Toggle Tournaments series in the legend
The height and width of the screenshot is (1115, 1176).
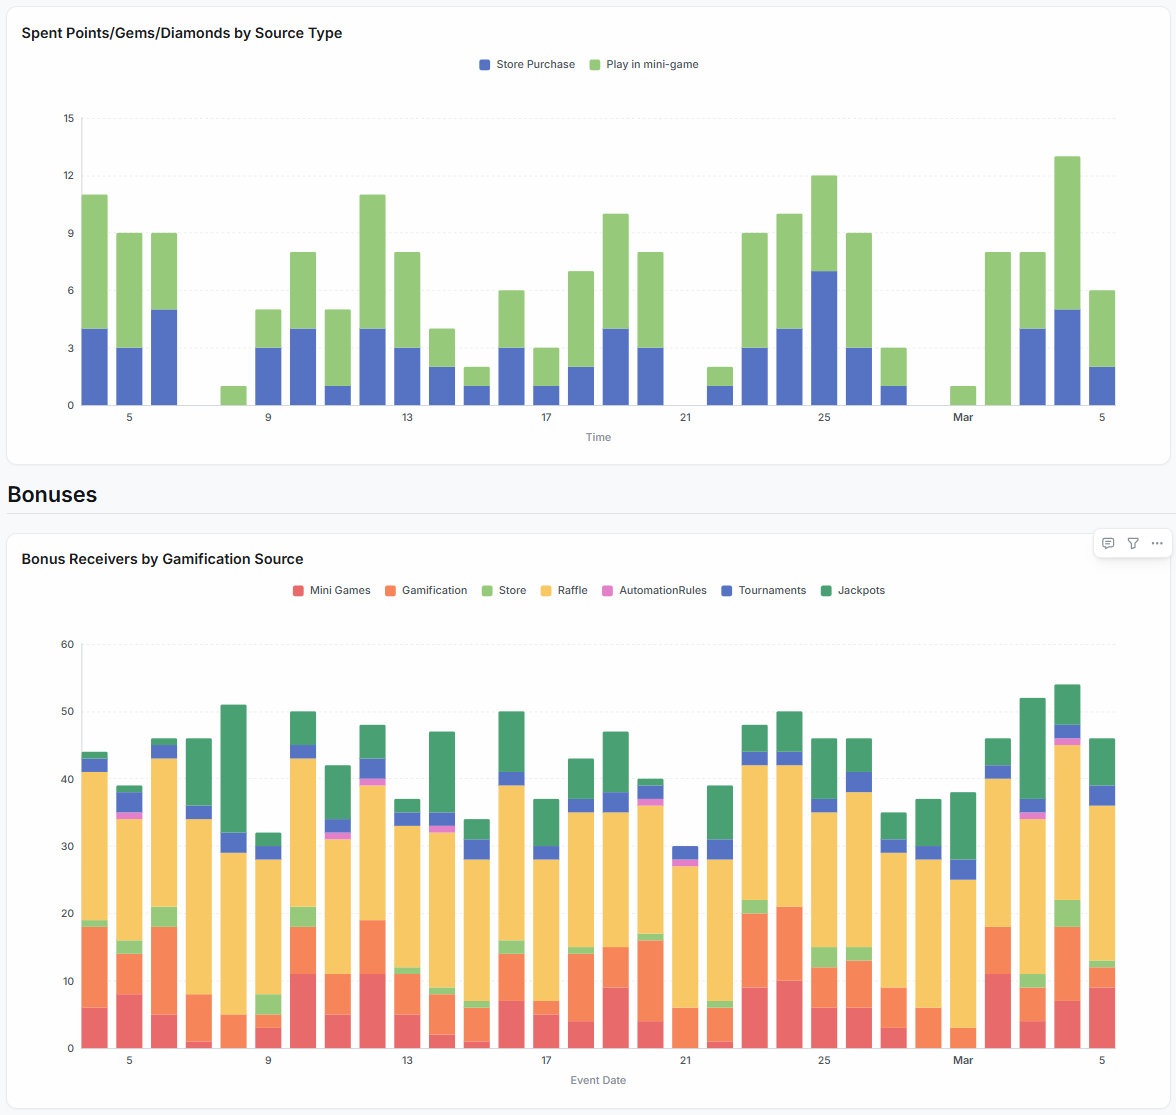(x=763, y=590)
